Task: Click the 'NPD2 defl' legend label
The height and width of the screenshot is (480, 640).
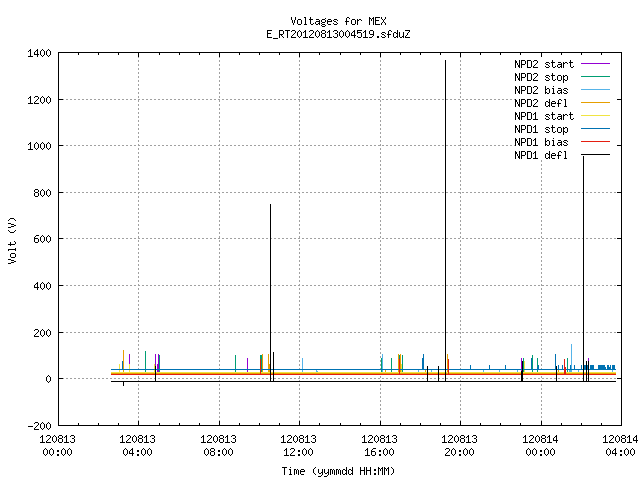Action: point(541,103)
